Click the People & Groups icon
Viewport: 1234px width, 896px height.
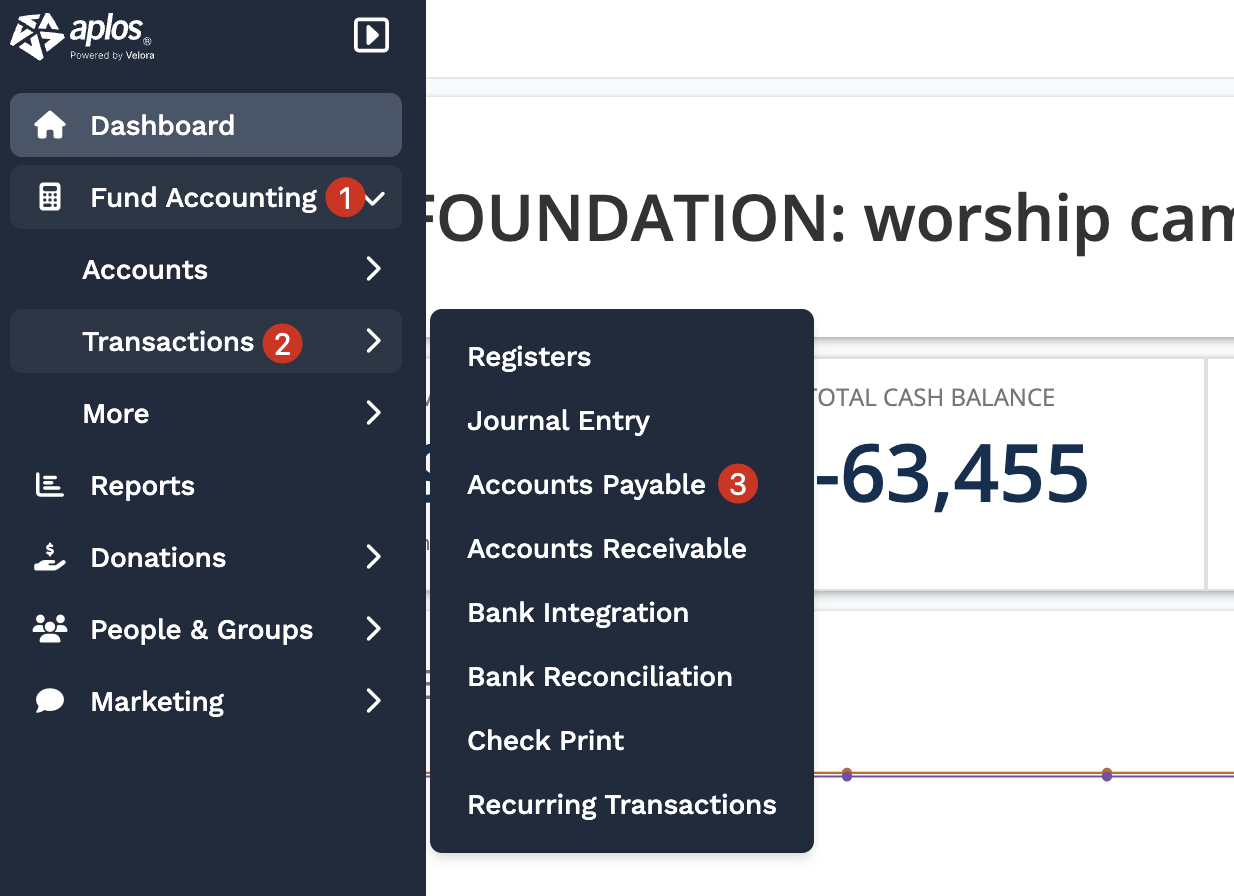49,630
